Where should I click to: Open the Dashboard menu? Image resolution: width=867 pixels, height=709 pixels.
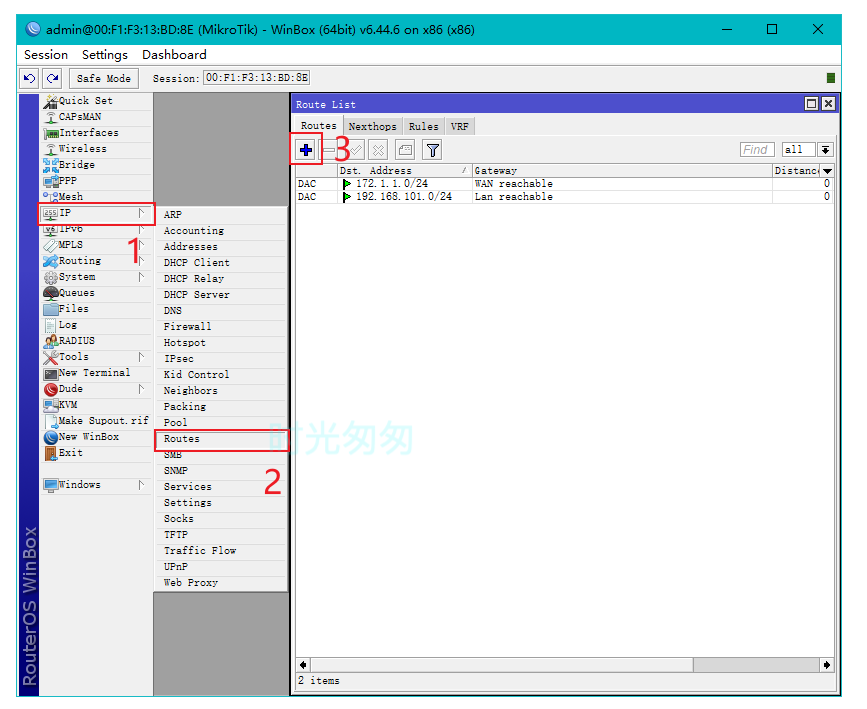(174, 55)
